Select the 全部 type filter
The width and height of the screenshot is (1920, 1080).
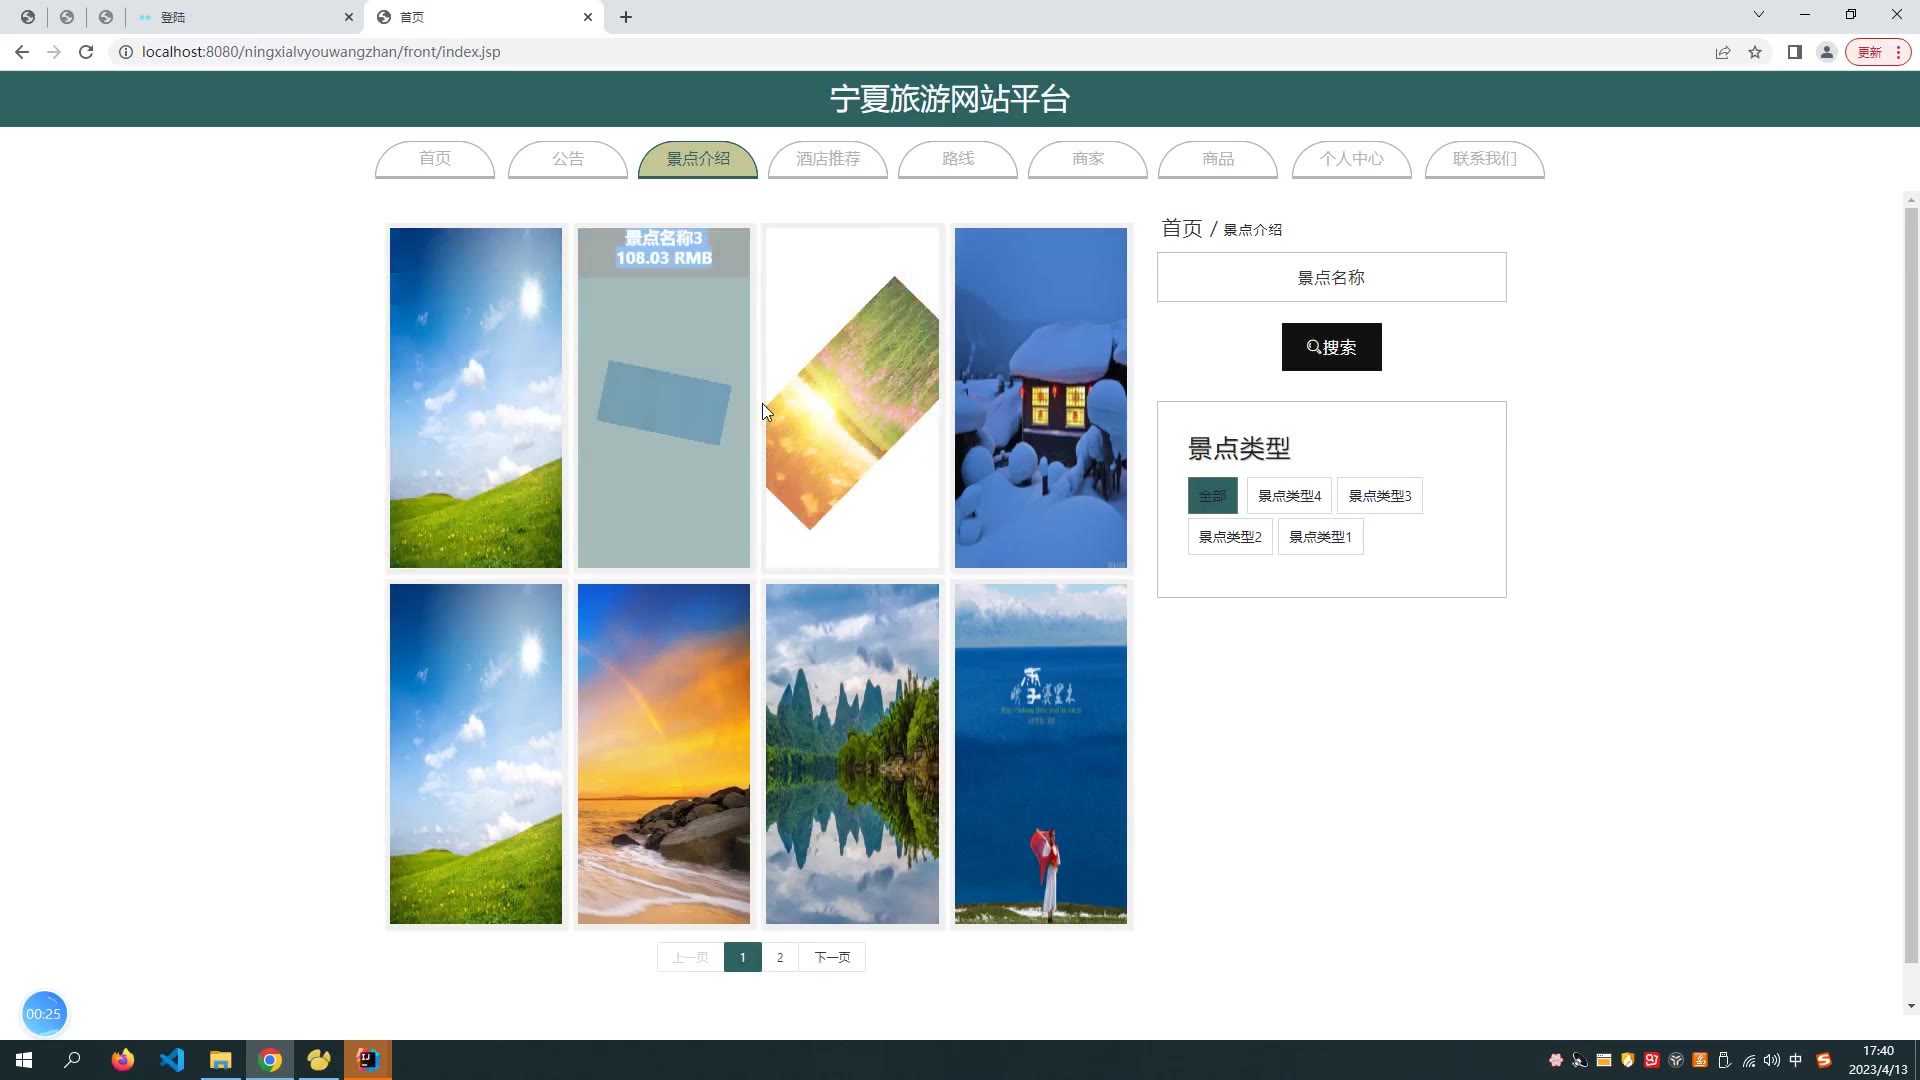1212,496
